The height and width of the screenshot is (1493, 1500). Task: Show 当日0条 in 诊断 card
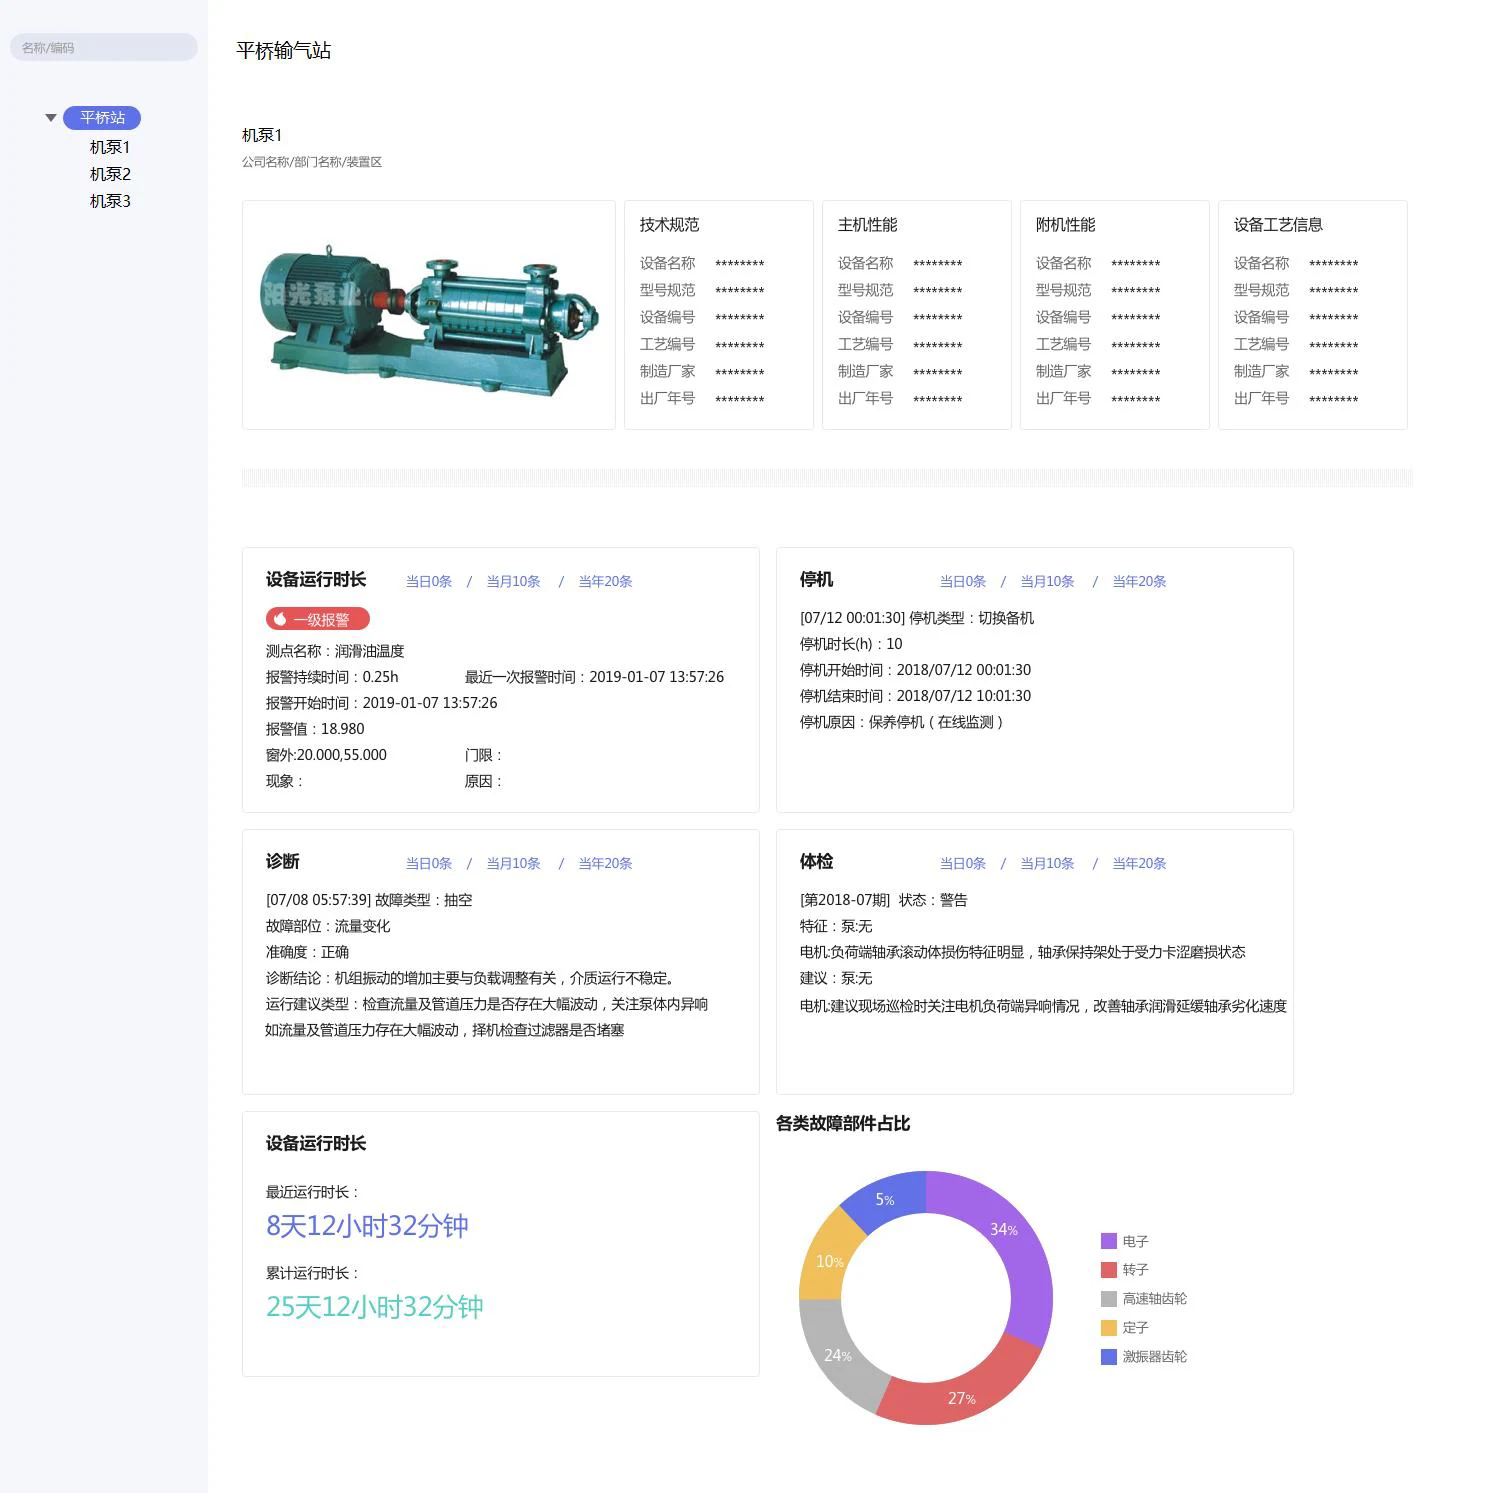click(429, 863)
